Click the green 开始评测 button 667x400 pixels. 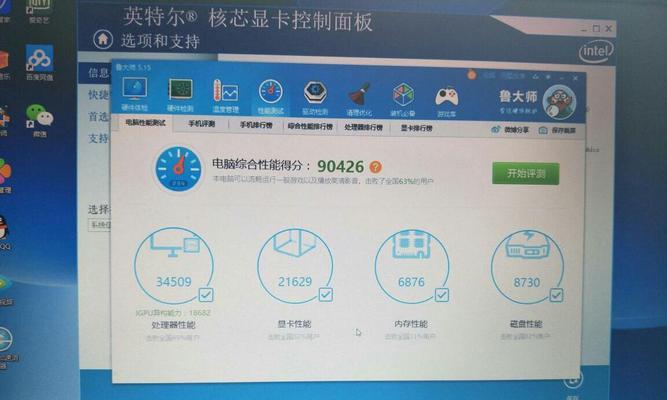tap(526, 174)
